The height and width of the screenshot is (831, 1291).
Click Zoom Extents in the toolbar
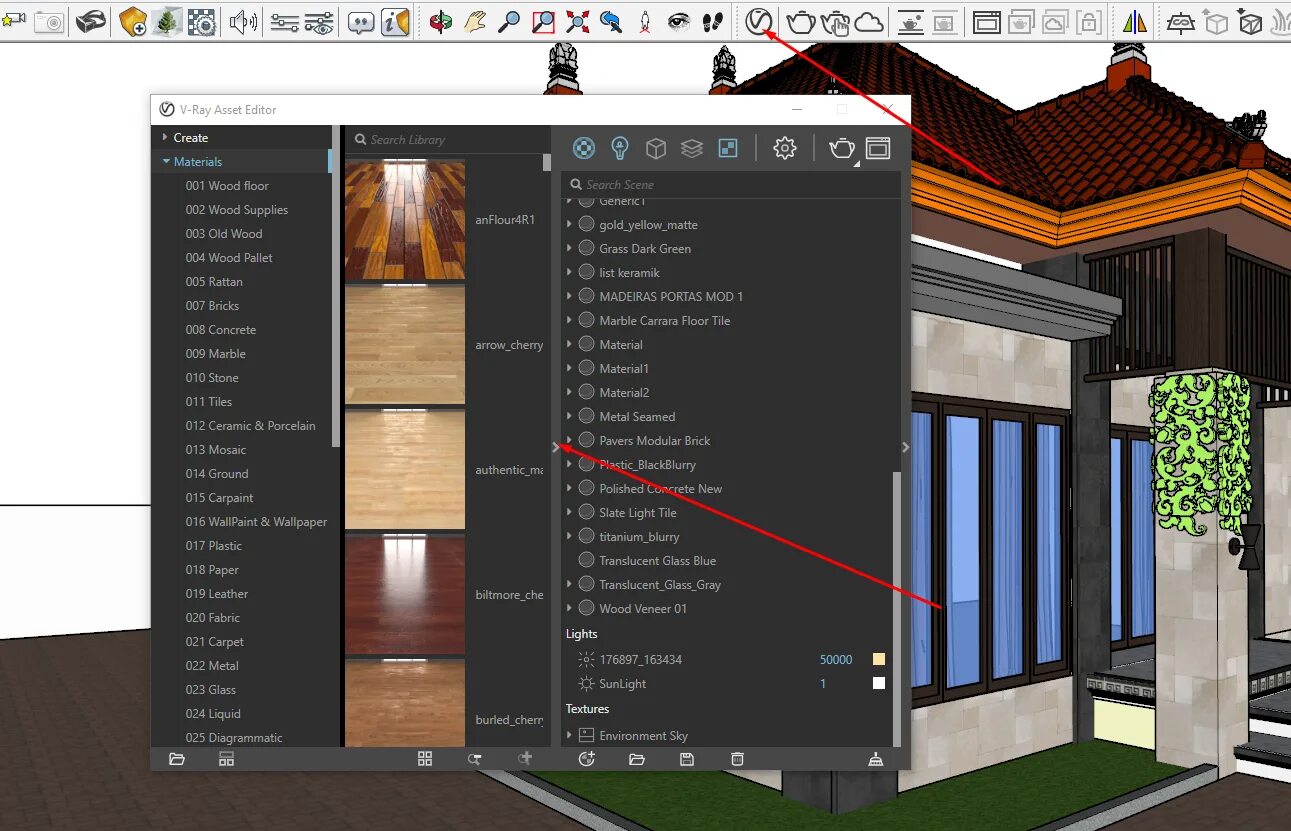tap(576, 22)
